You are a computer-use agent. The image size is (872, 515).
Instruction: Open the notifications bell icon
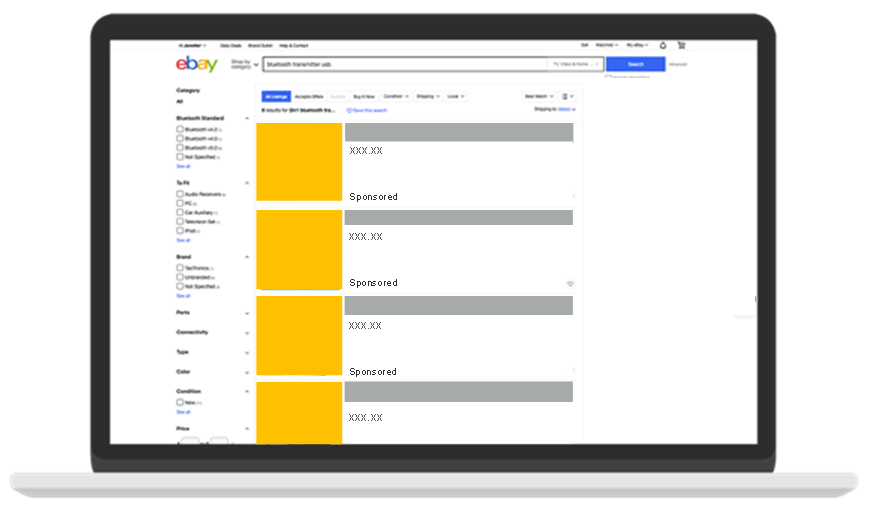tap(663, 45)
